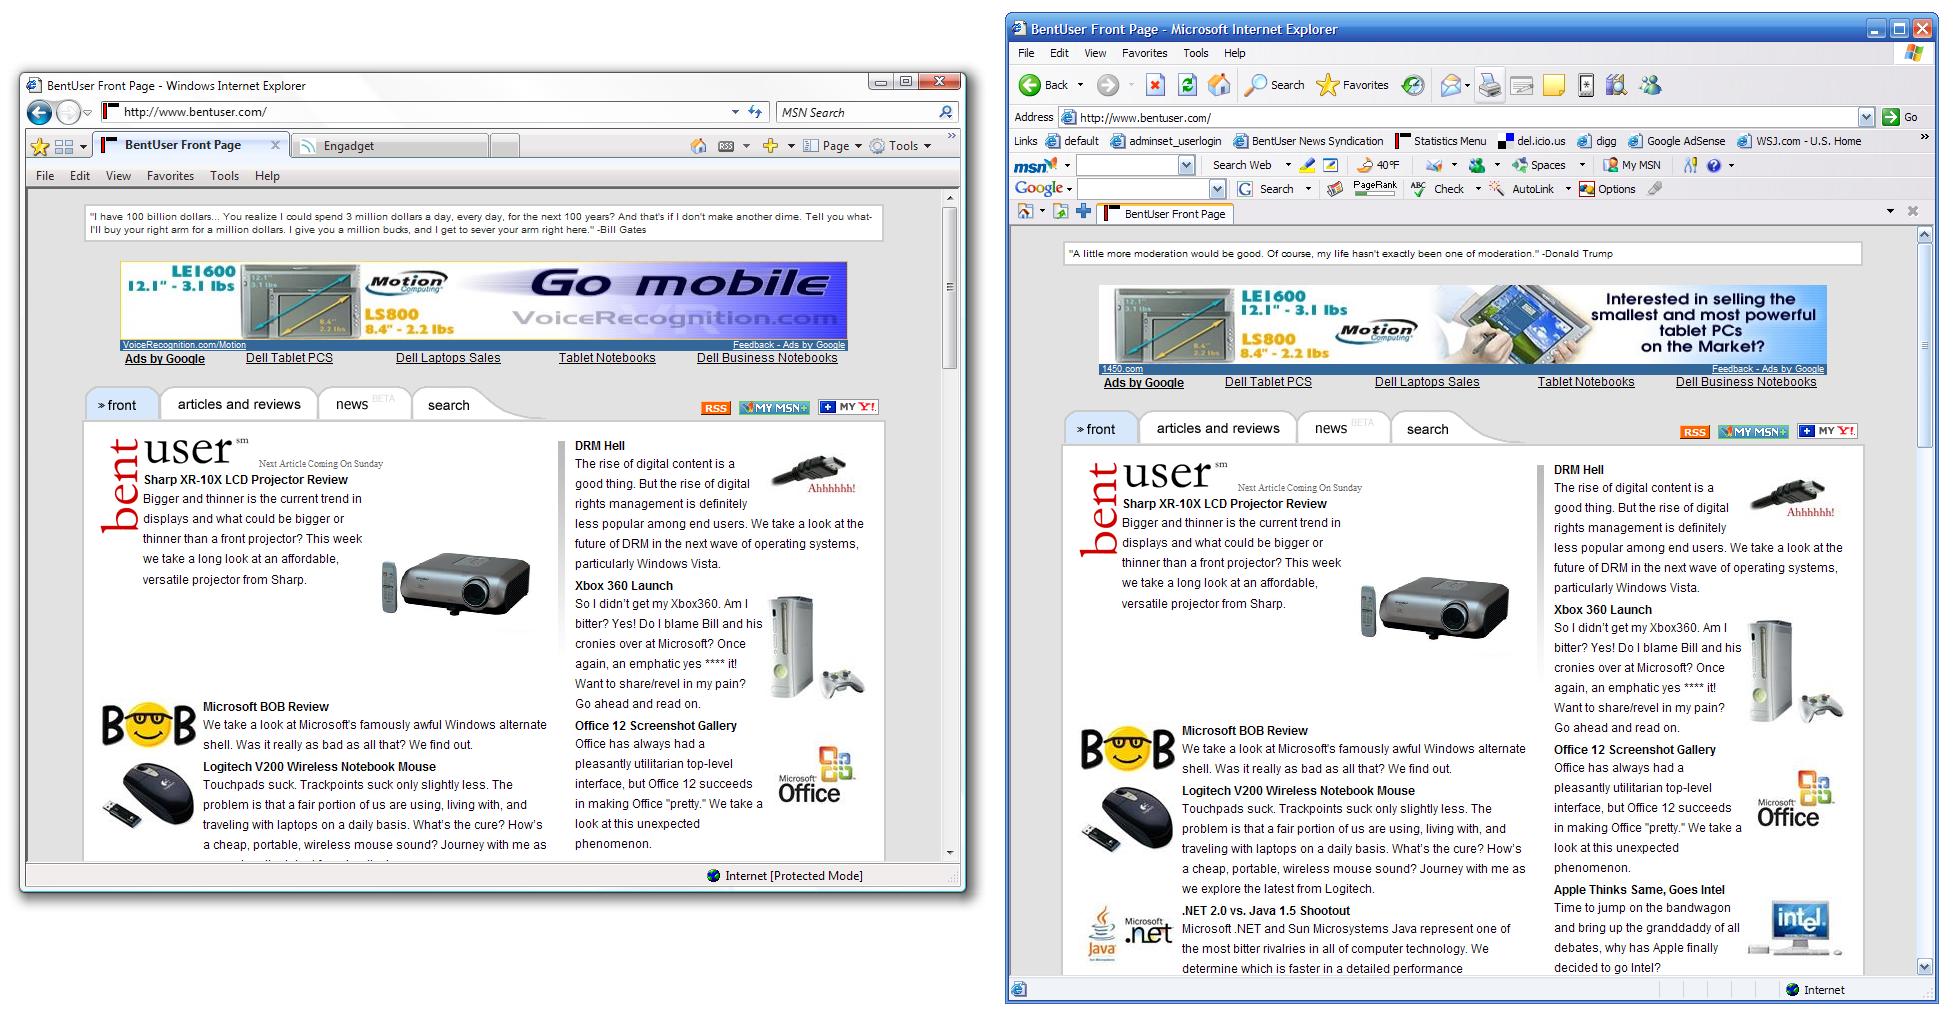The image size is (1954, 1019).
Task: Click the blue plus new tab icon
Action: pyautogui.click(x=1083, y=212)
